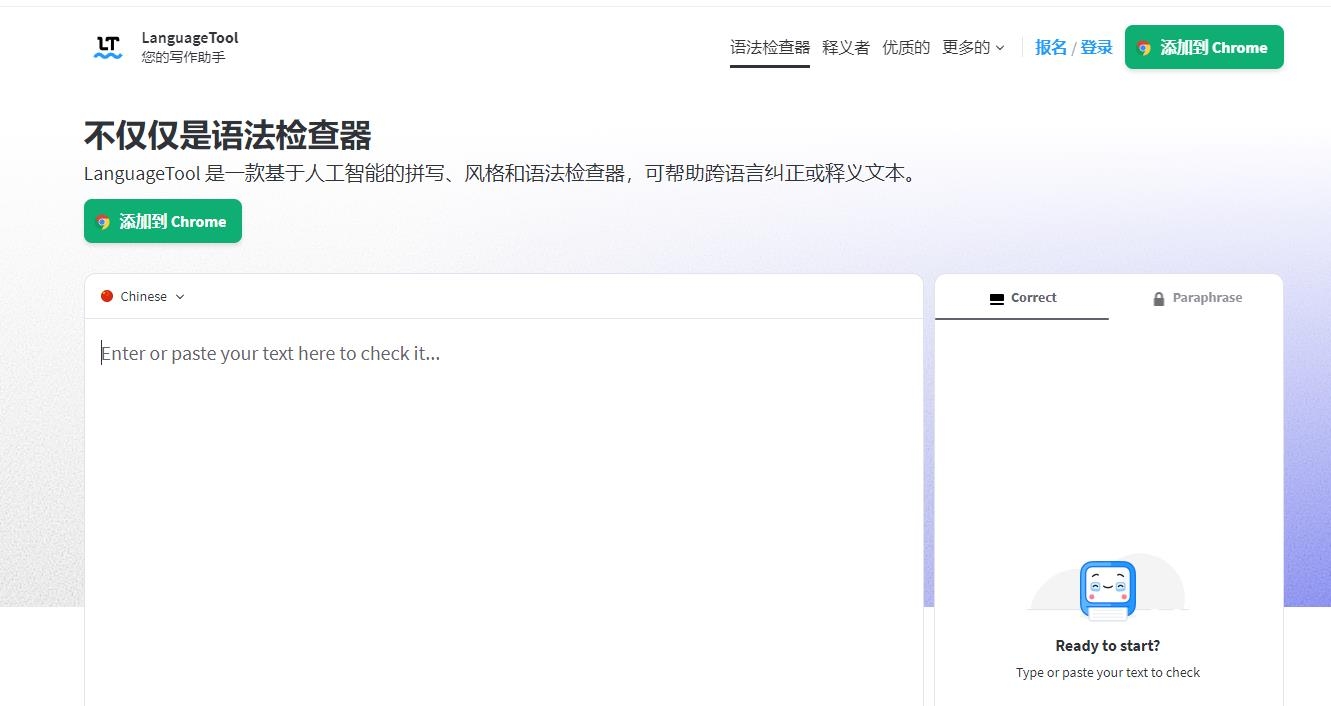The height and width of the screenshot is (706, 1331).
Task: Click the blue robot mascot illustration
Action: (x=1108, y=590)
